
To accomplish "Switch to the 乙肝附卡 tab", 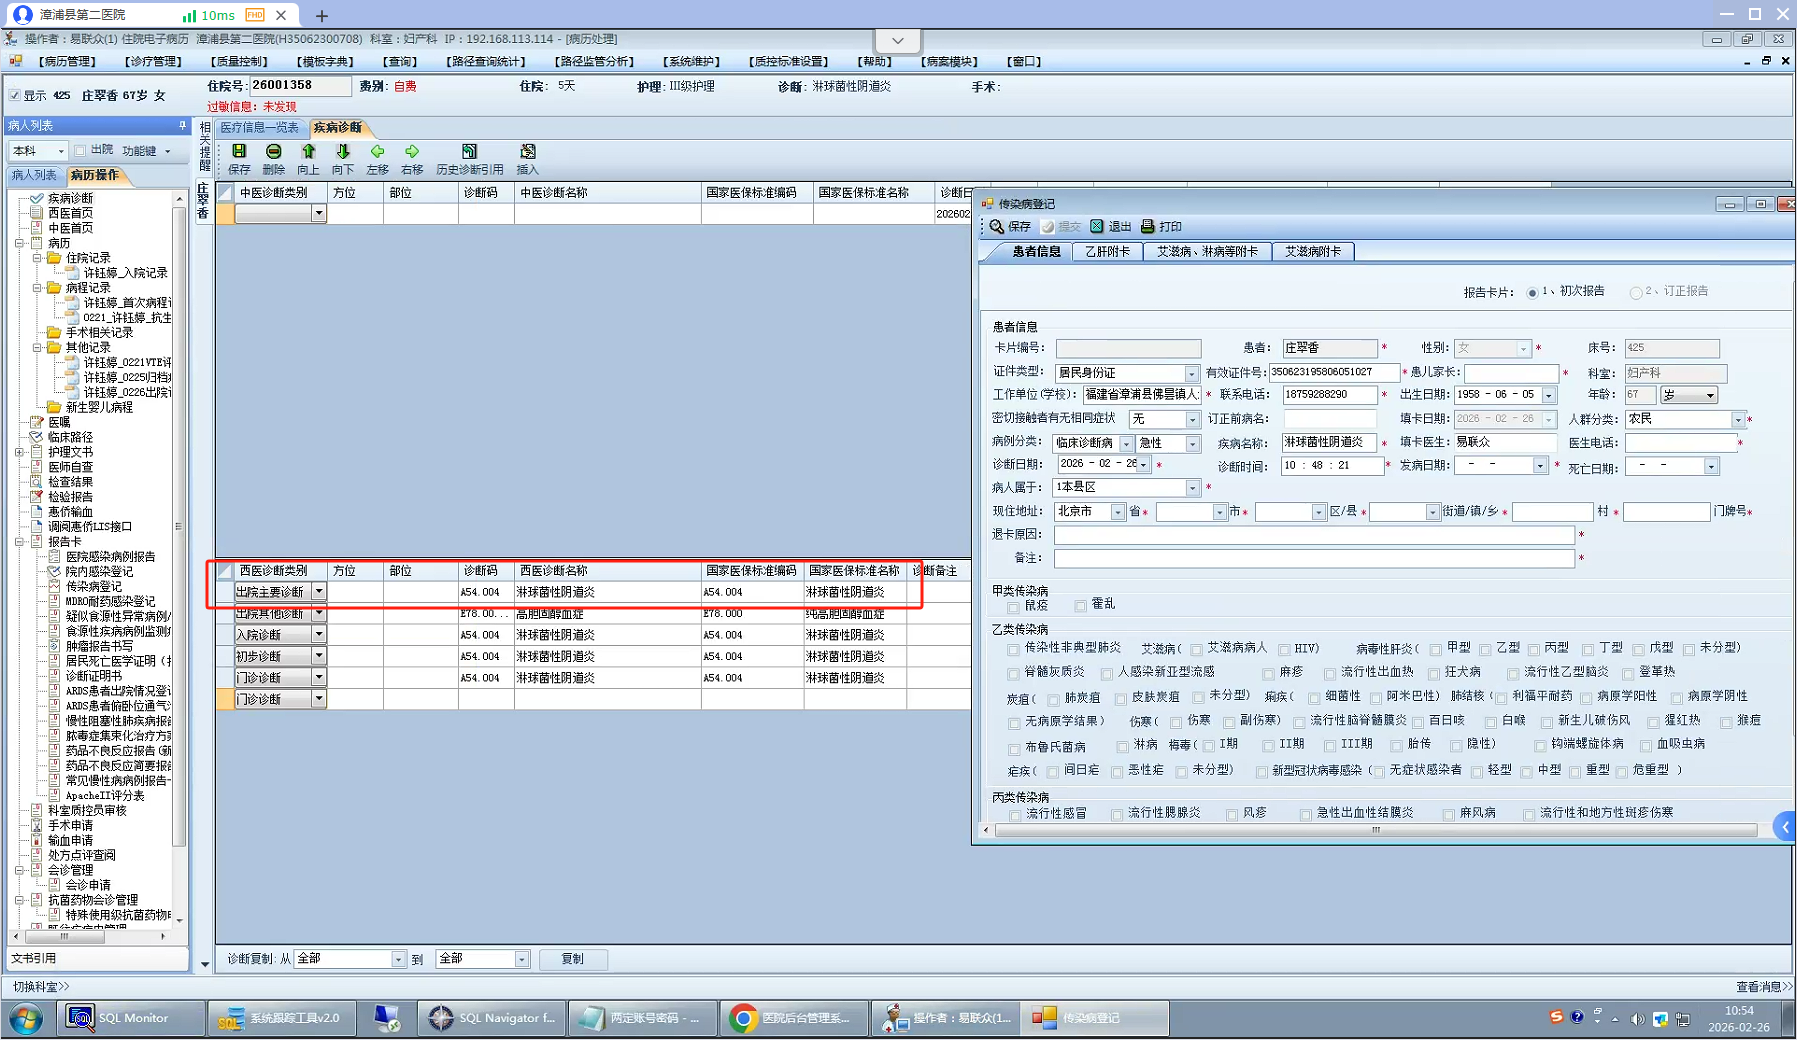I will [x=1107, y=252].
